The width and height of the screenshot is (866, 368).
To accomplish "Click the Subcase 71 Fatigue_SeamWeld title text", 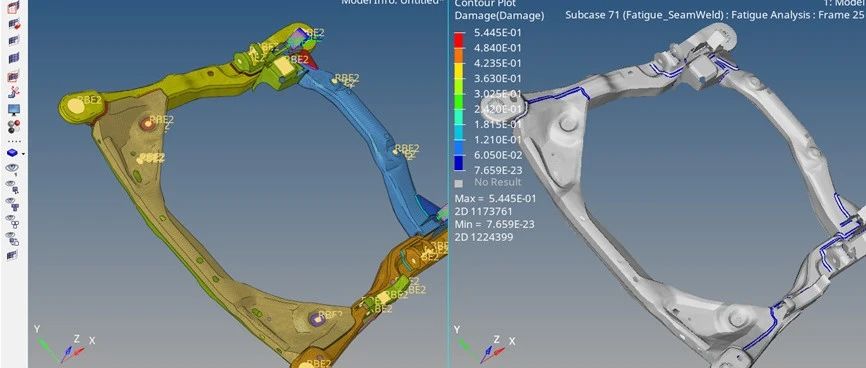I will click(x=644, y=15).
